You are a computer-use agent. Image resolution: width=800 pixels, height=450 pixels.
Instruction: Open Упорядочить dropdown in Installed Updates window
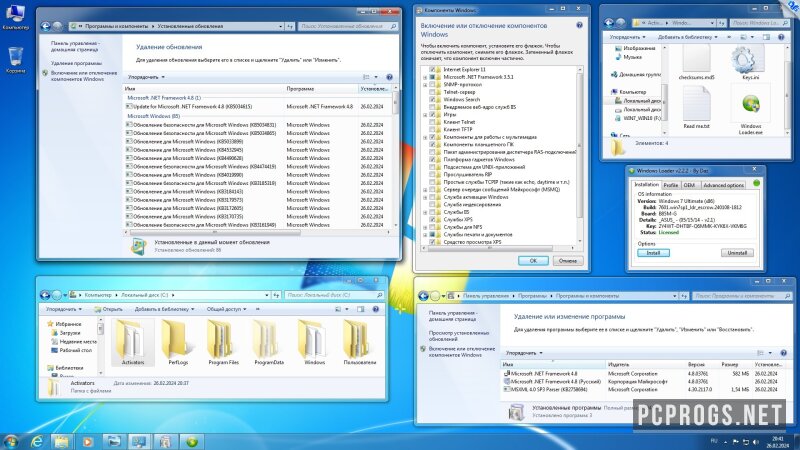click(x=146, y=77)
